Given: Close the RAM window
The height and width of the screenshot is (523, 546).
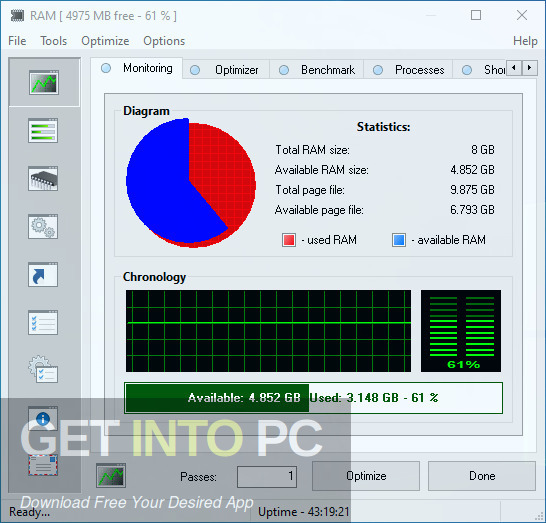Looking at the screenshot, I should pos(522,15).
